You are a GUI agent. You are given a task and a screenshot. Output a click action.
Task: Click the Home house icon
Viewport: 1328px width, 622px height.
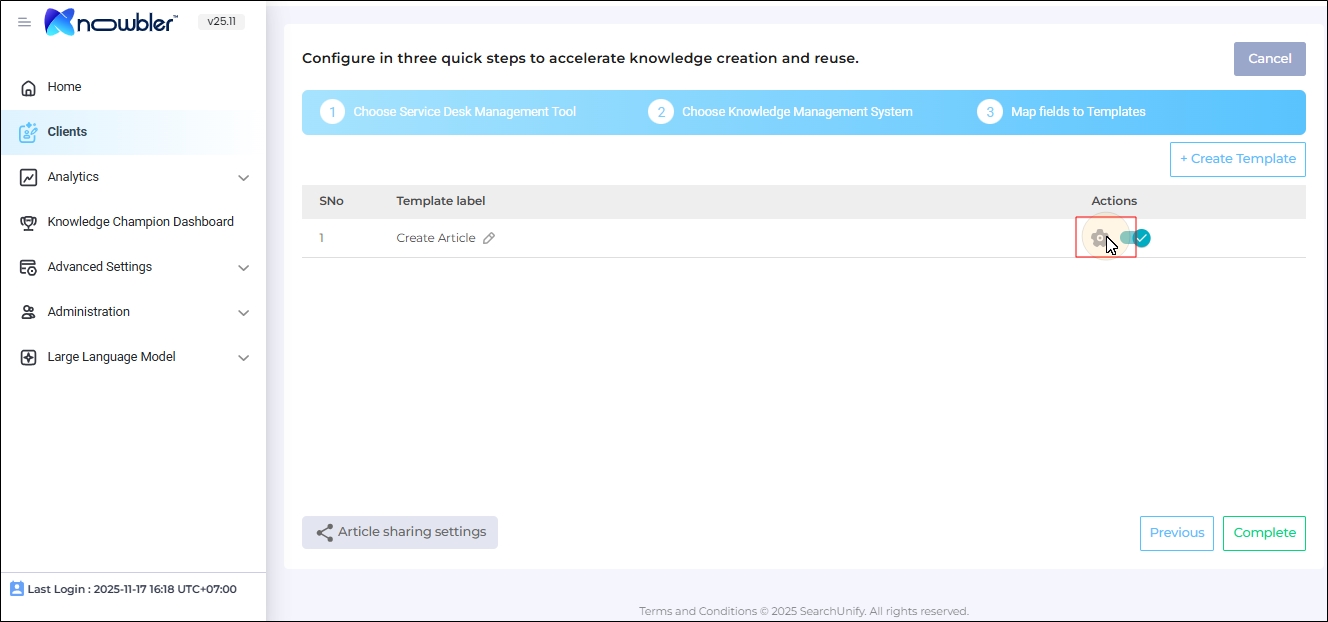pos(29,87)
